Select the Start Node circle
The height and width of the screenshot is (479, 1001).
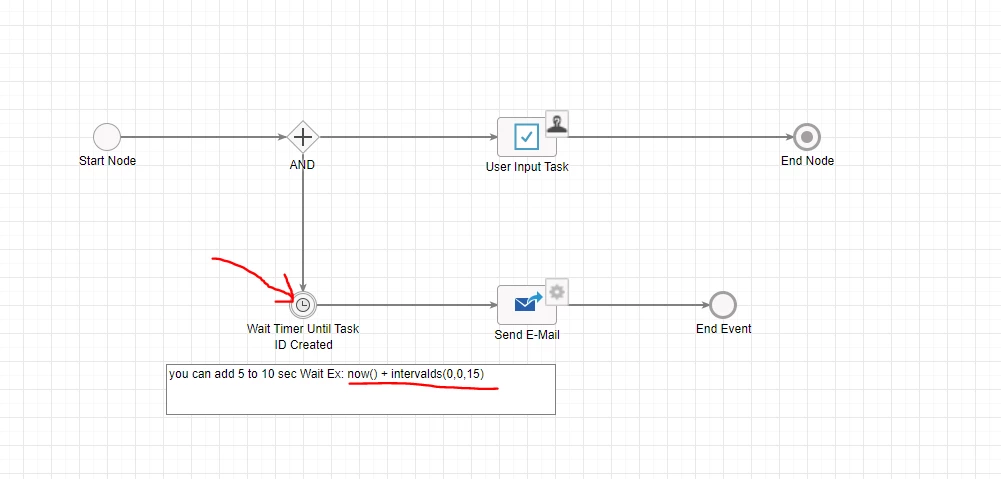[107, 137]
